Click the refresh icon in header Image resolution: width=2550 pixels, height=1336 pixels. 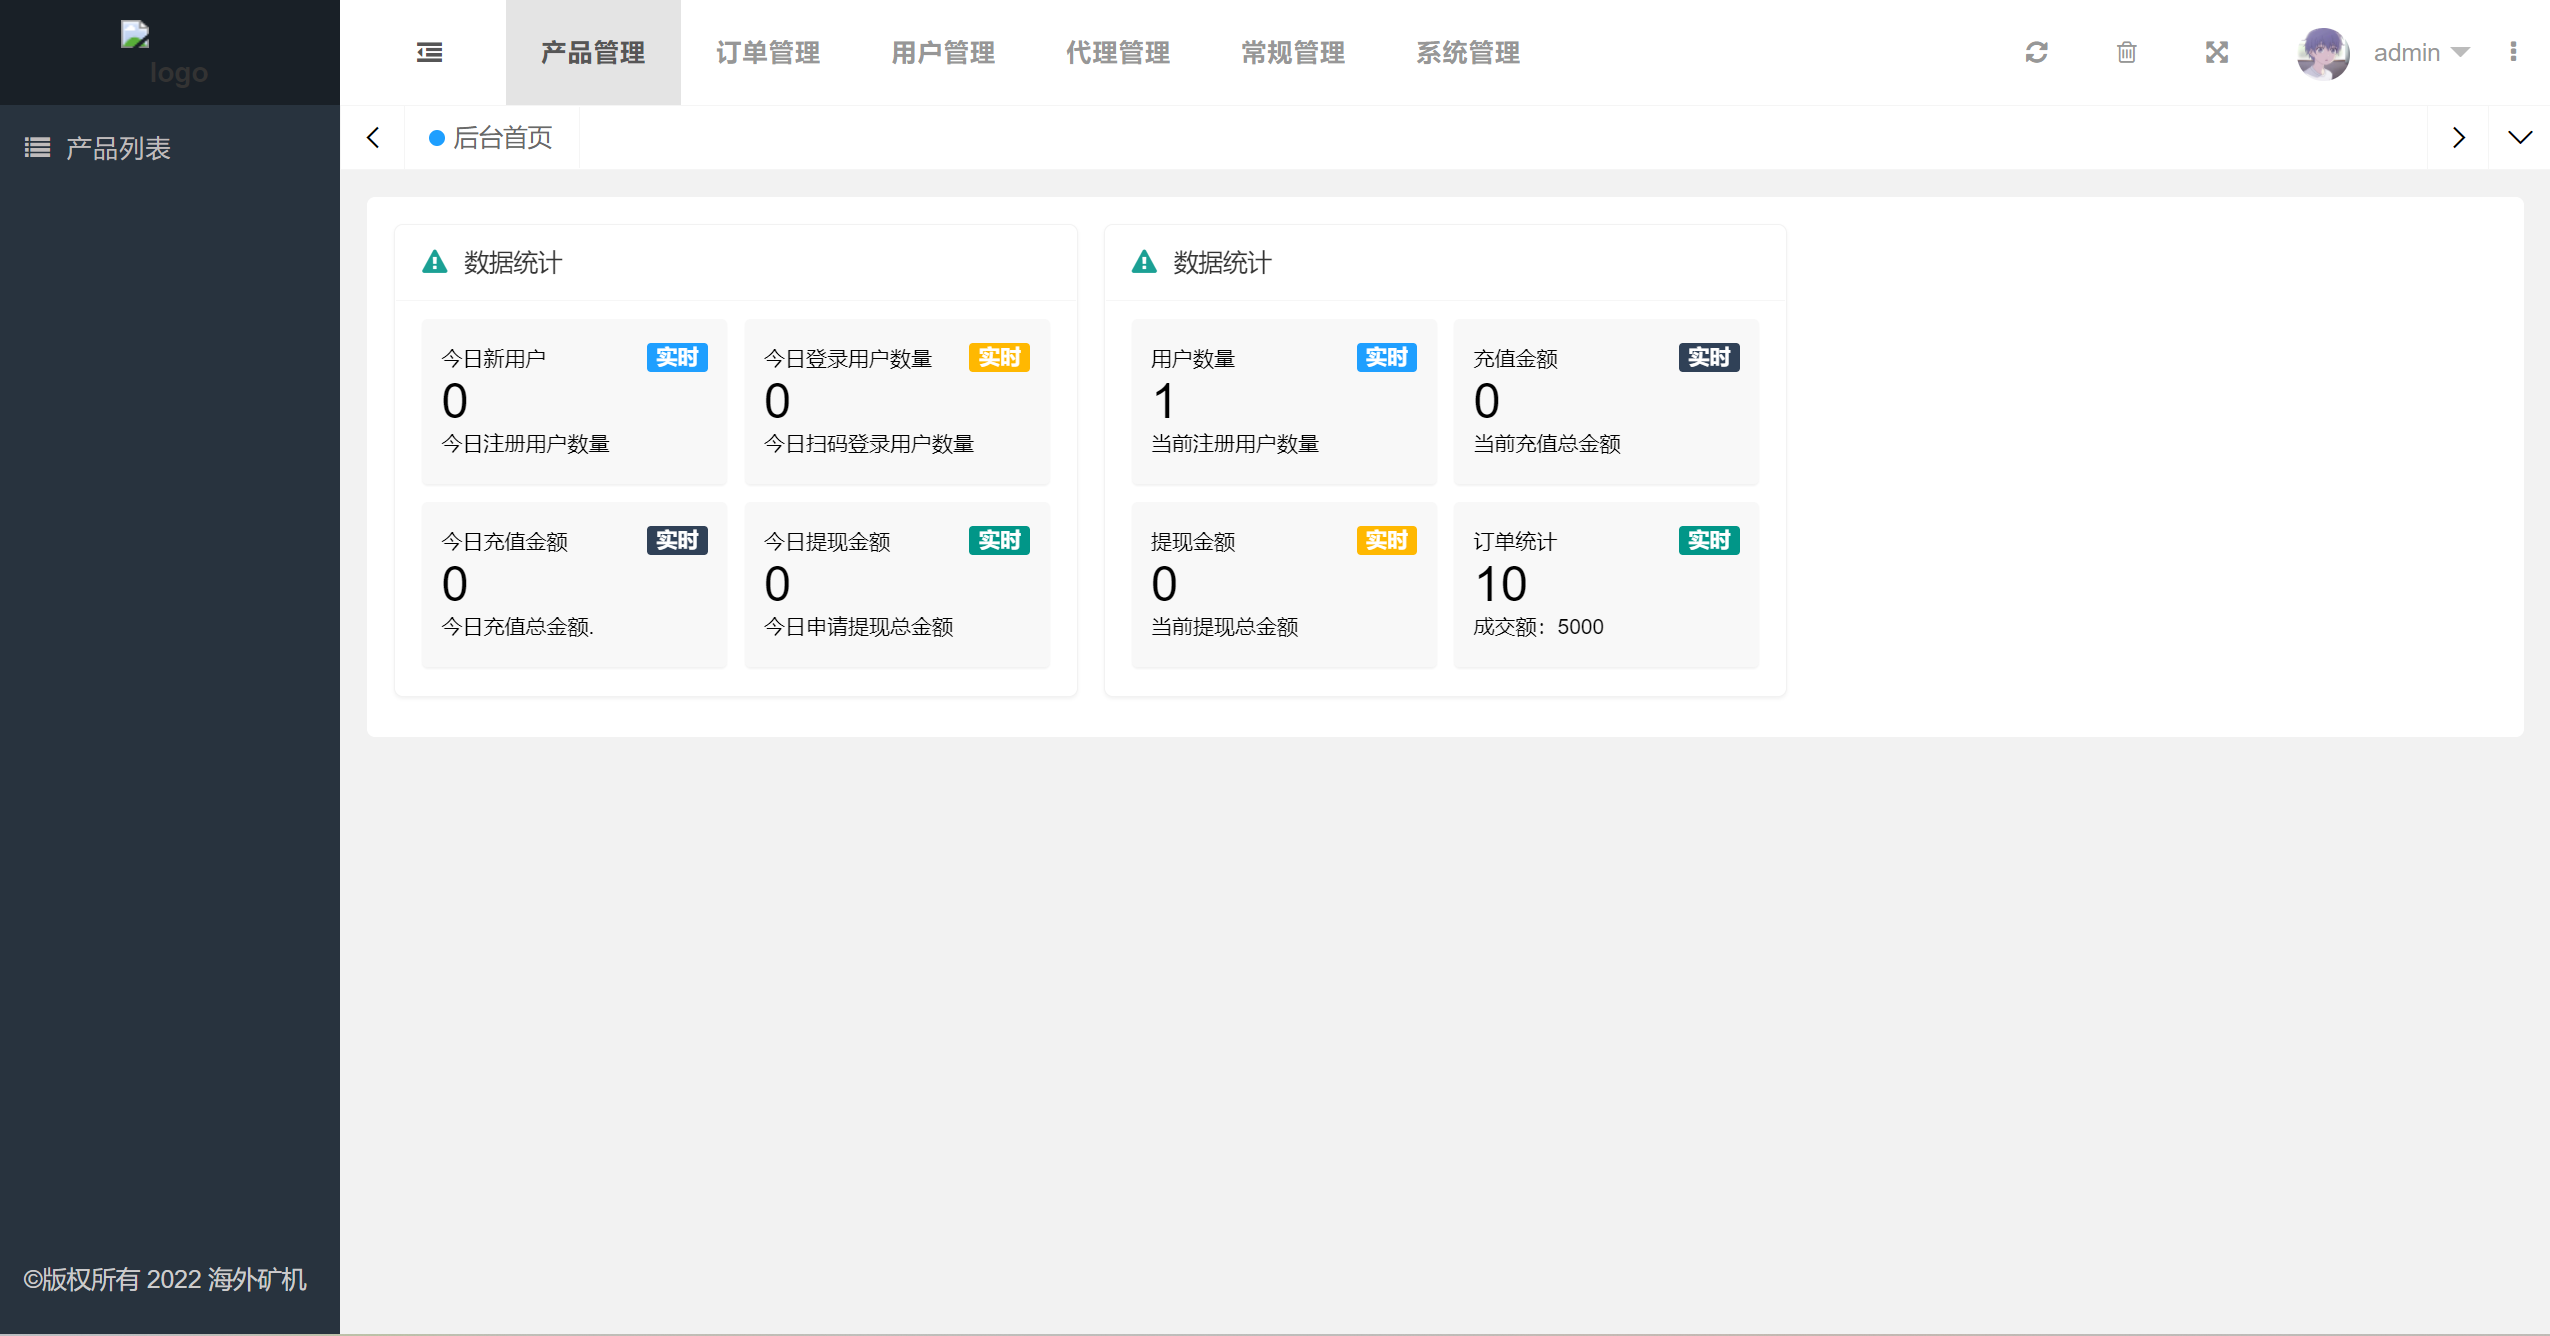pos(2036,52)
